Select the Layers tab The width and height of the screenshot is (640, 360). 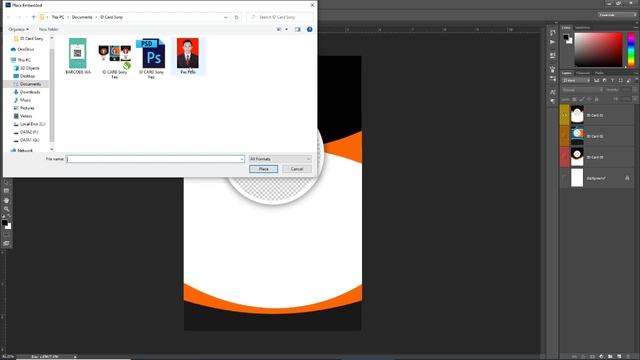coord(567,73)
